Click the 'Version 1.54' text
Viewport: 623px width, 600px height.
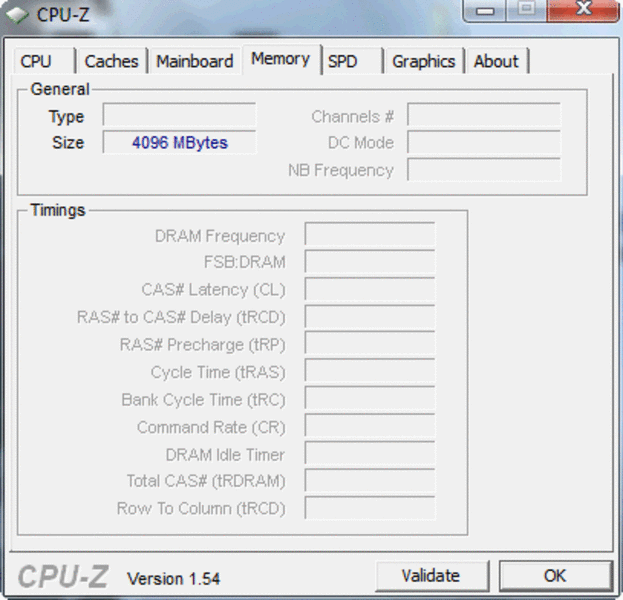(x=174, y=579)
